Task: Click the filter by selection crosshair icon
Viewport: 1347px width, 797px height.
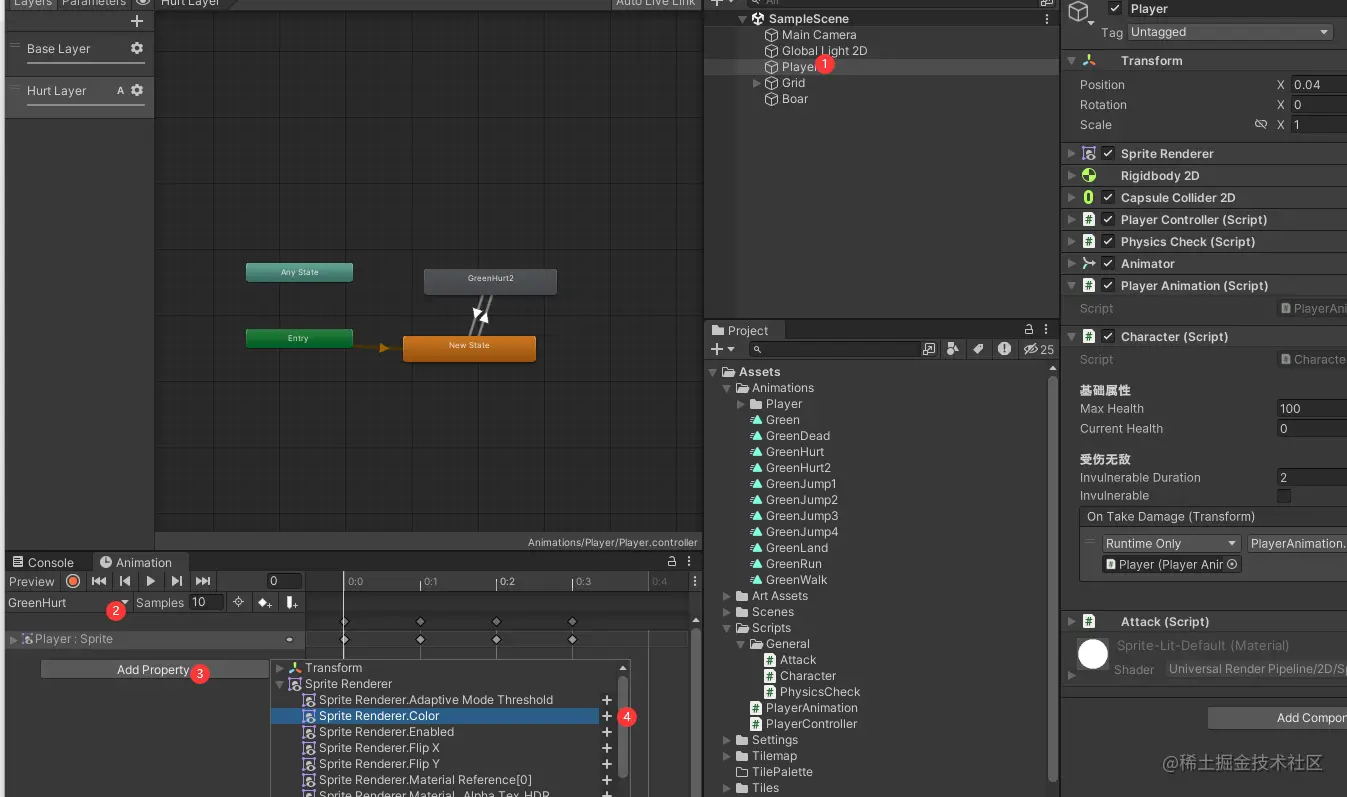Action: (238, 602)
